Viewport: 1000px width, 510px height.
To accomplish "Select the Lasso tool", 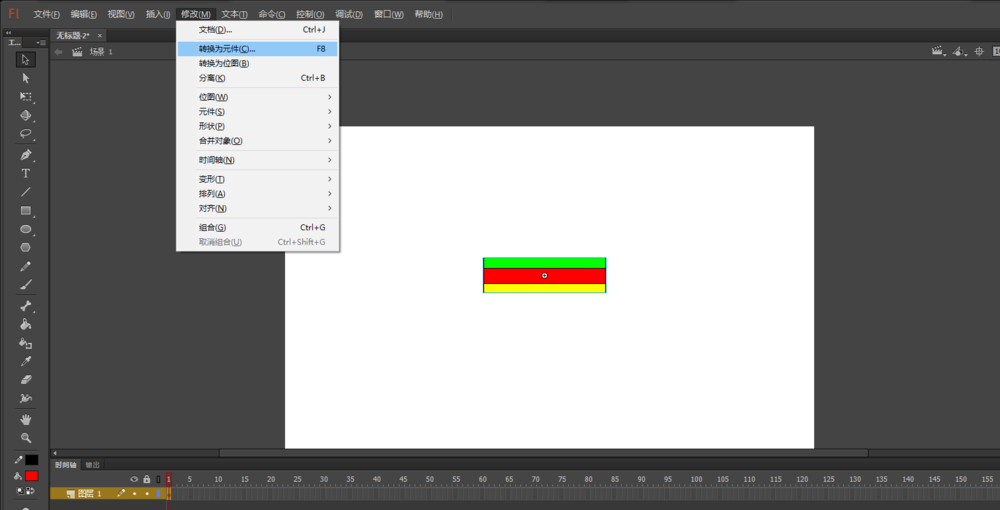I will [26, 135].
